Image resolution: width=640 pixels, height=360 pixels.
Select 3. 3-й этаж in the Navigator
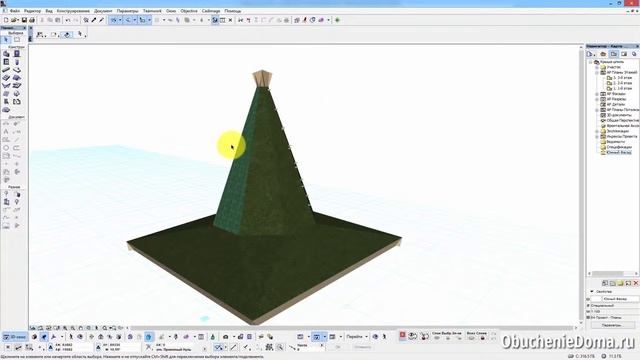click(x=622, y=78)
